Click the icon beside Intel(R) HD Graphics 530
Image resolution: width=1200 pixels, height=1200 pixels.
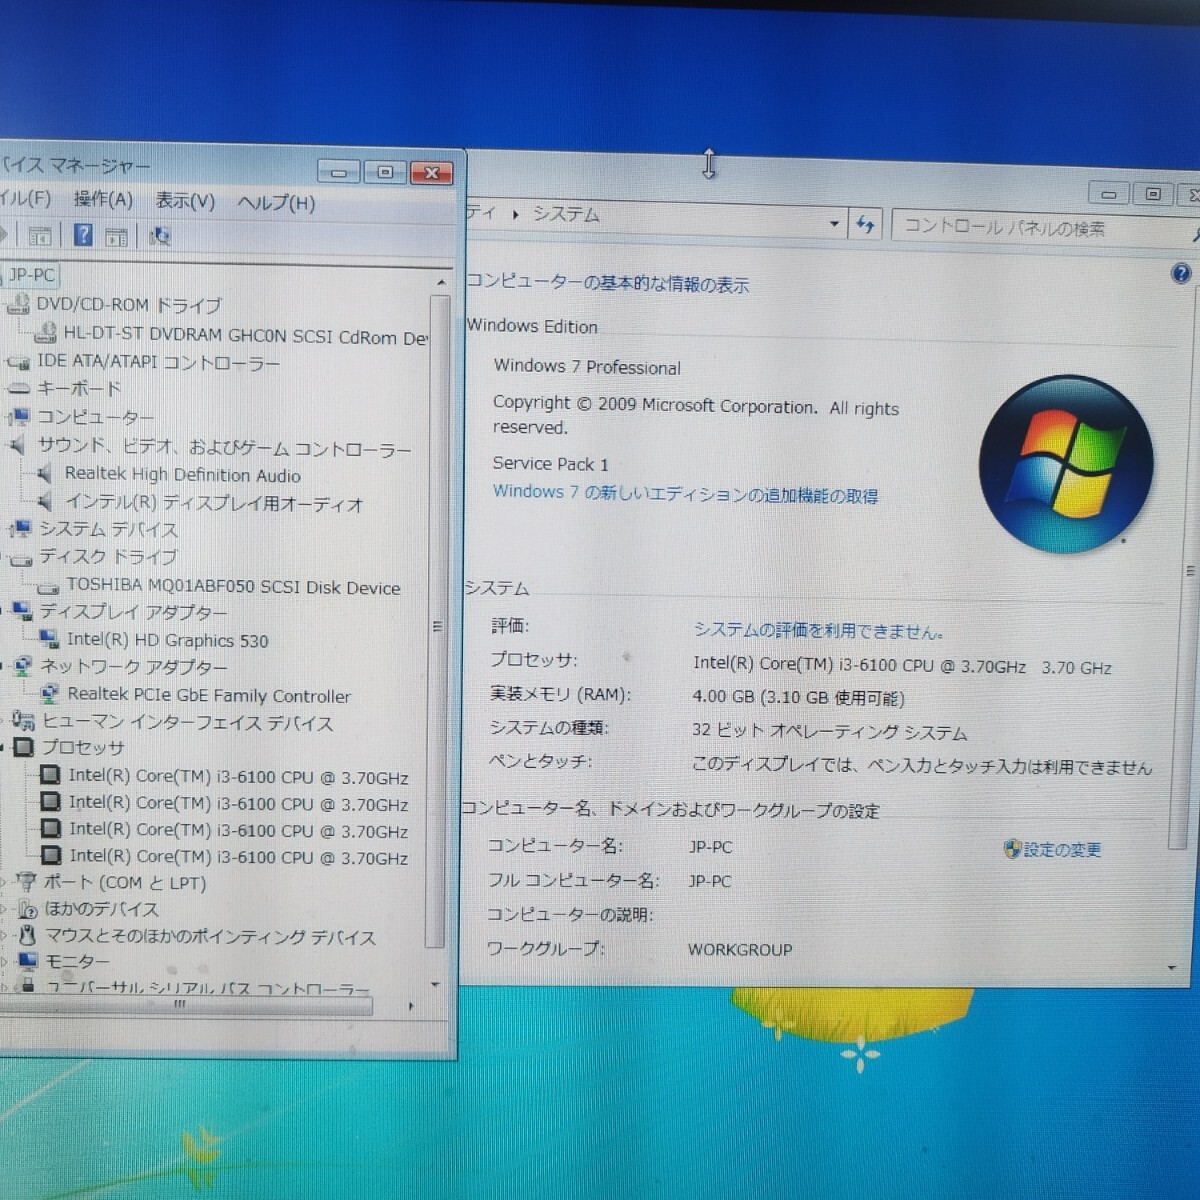[48, 639]
